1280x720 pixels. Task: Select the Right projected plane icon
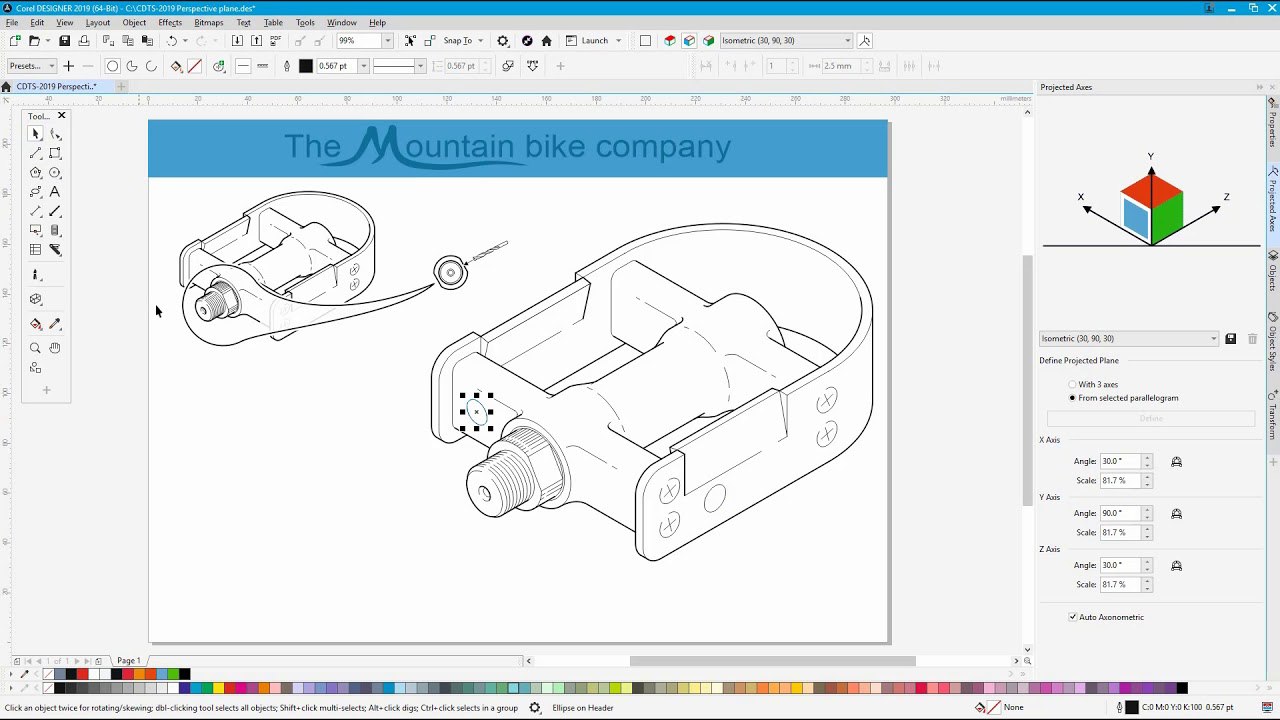708,41
